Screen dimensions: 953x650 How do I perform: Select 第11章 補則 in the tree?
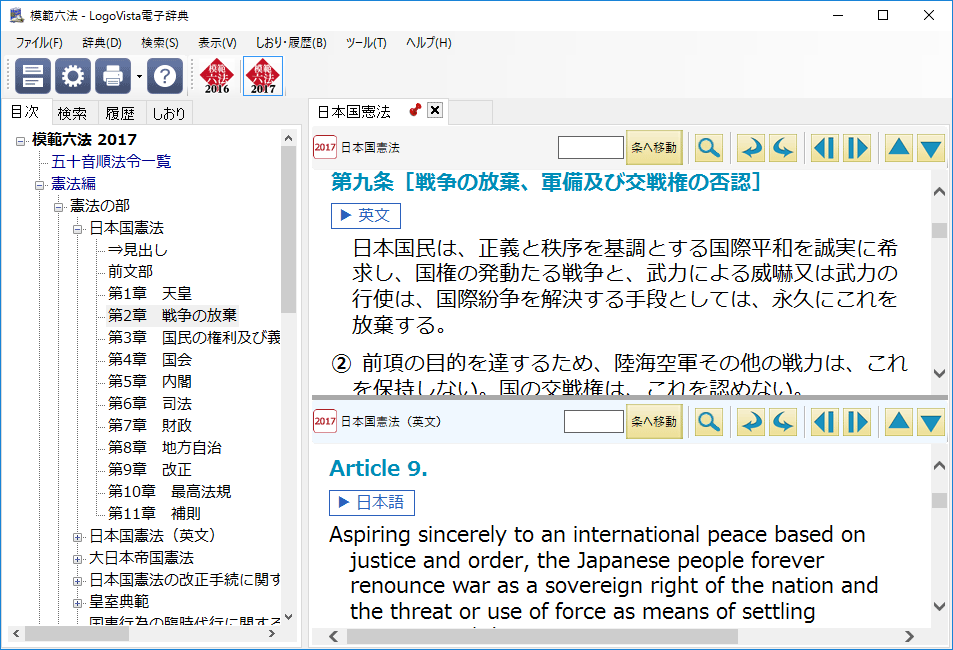click(x=154, y=514)
